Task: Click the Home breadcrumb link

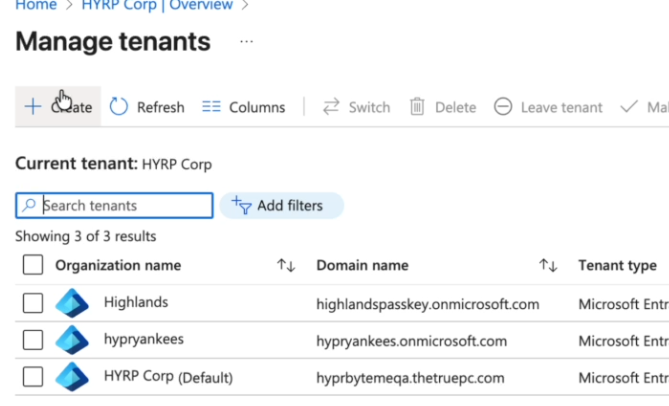Action: pos(35,5)
